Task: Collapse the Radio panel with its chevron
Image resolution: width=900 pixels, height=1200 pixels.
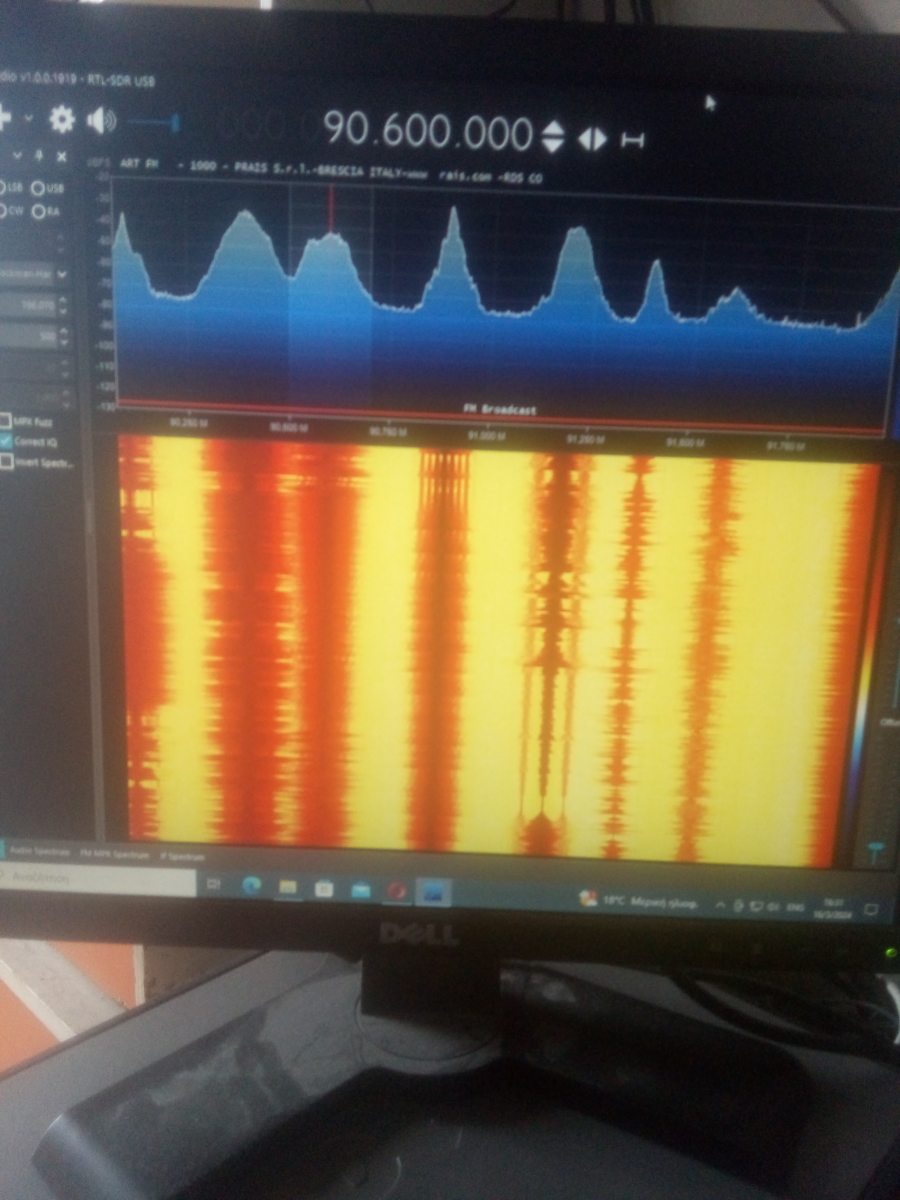Action: [x=18, y=156]
